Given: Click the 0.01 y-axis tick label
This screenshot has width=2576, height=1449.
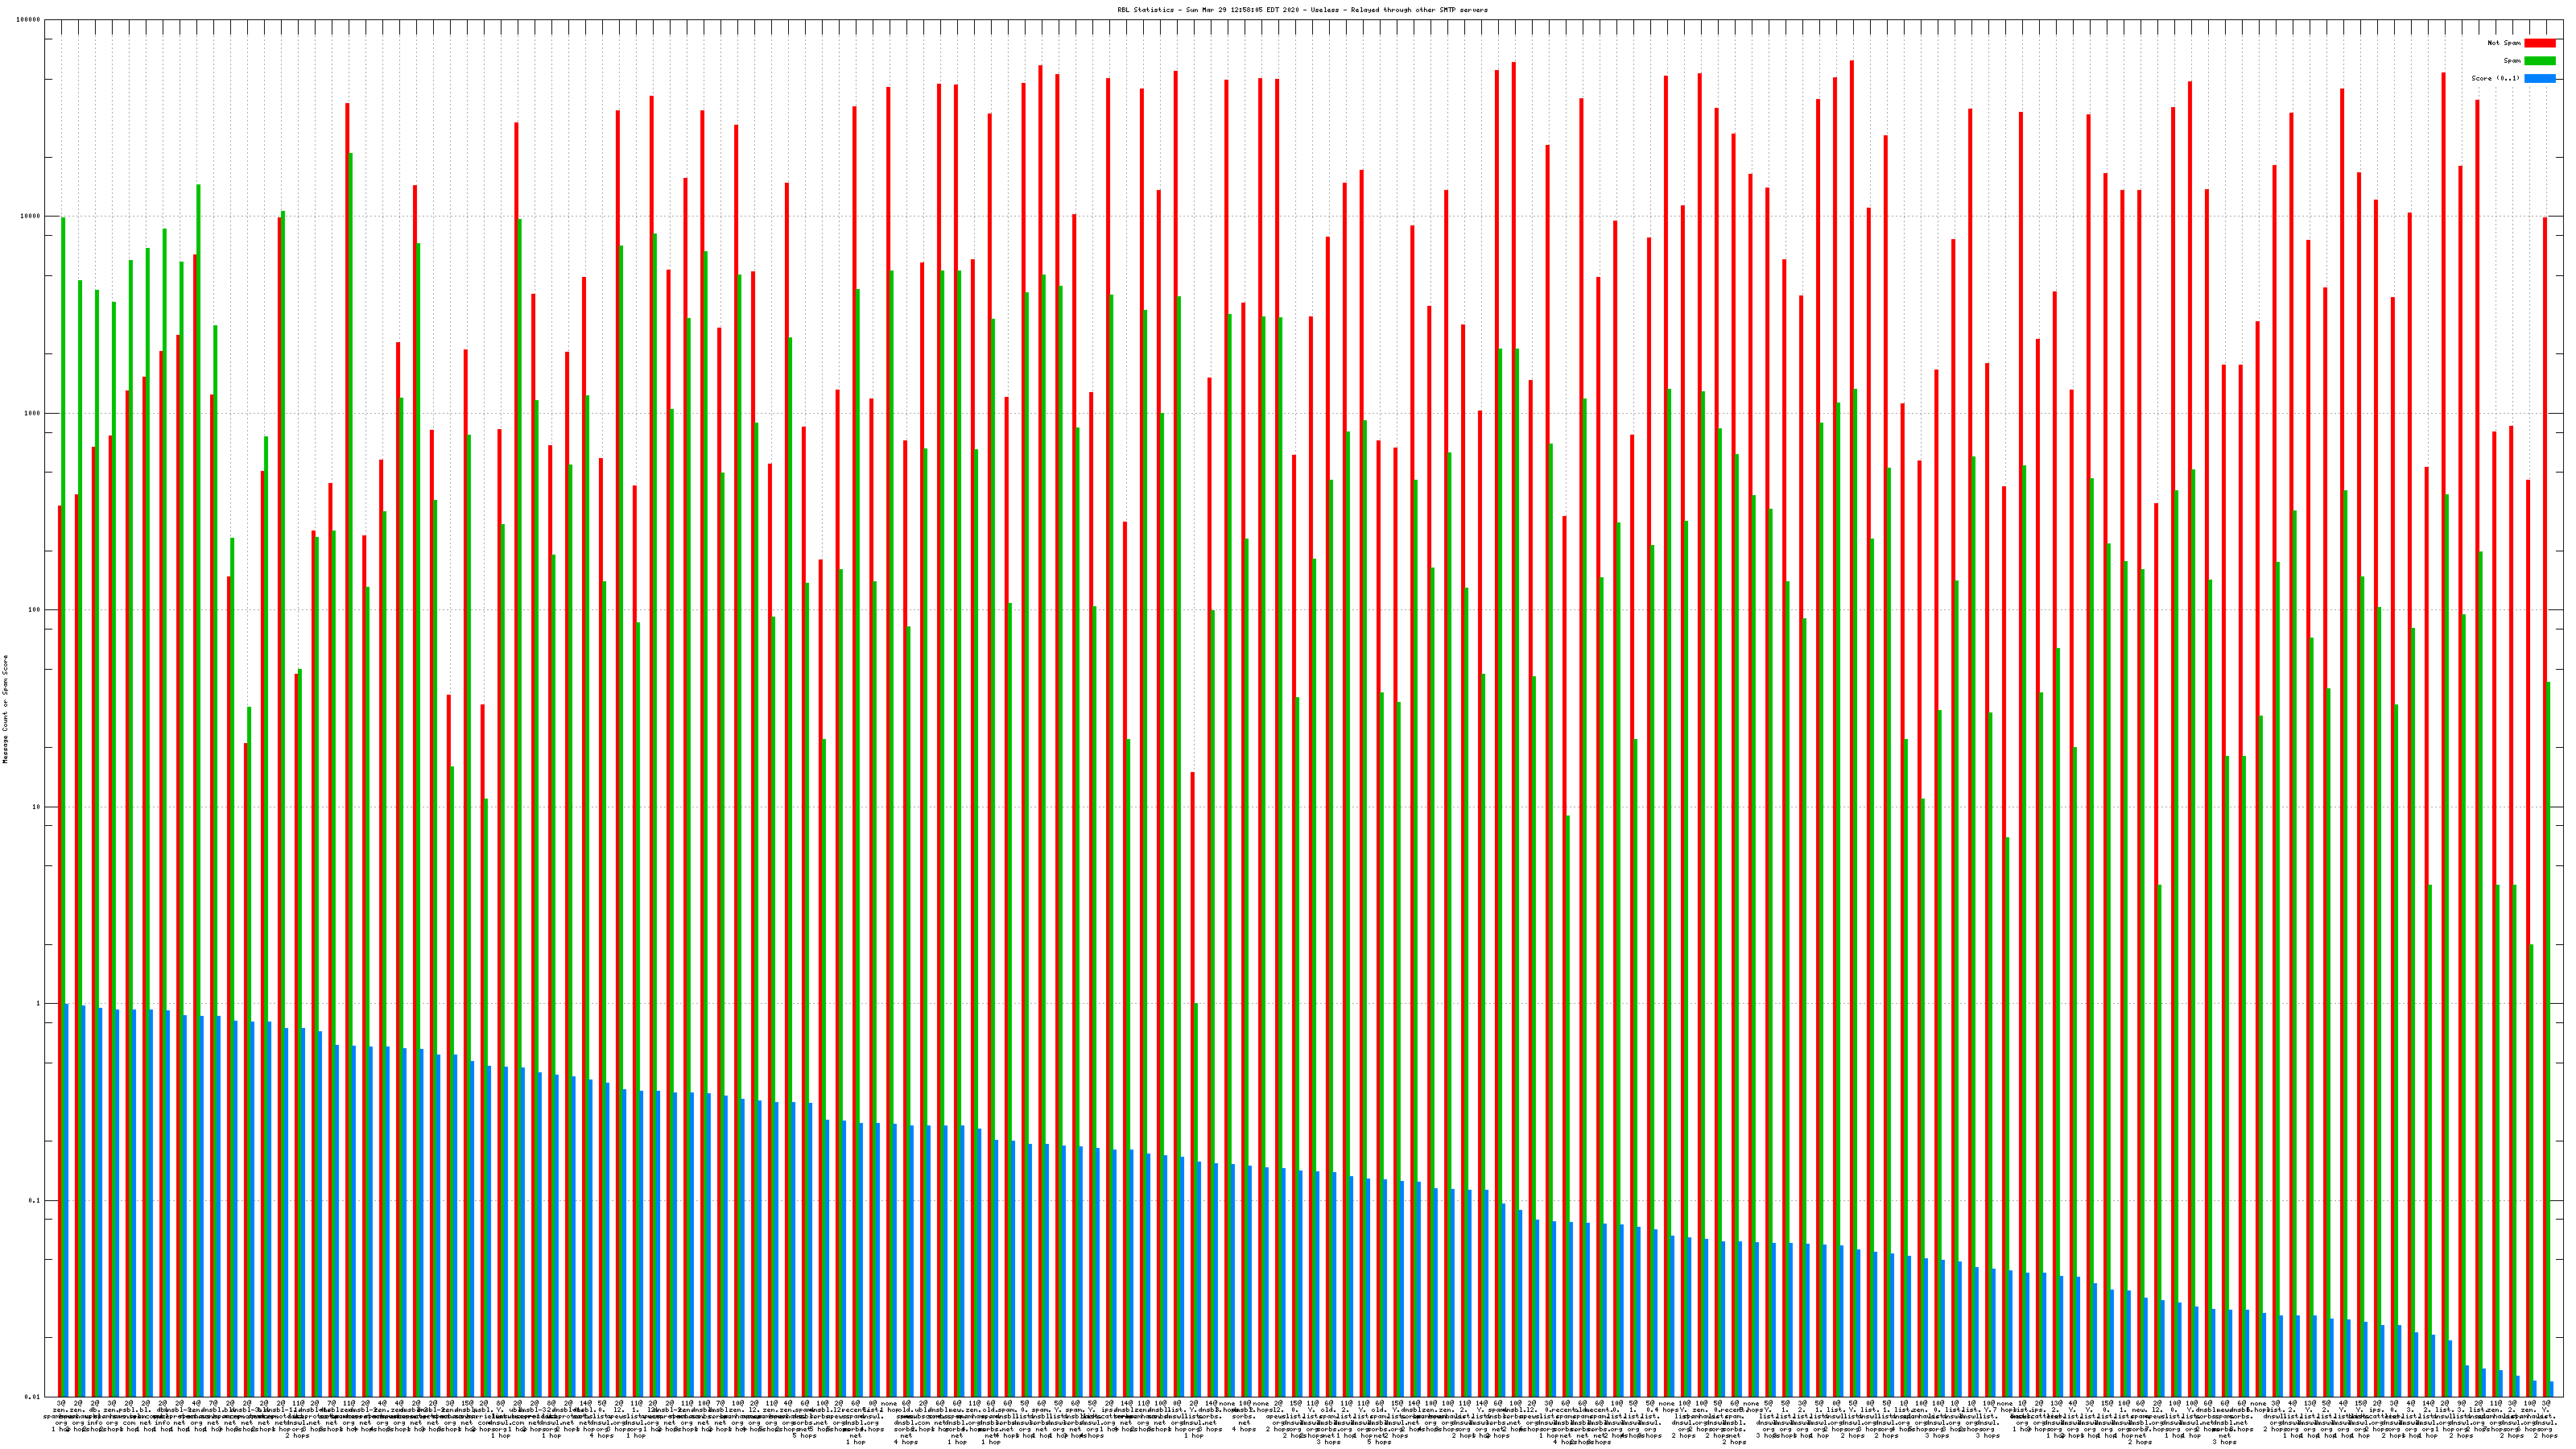Looking at the screenshot, I should click(34, 1397).
